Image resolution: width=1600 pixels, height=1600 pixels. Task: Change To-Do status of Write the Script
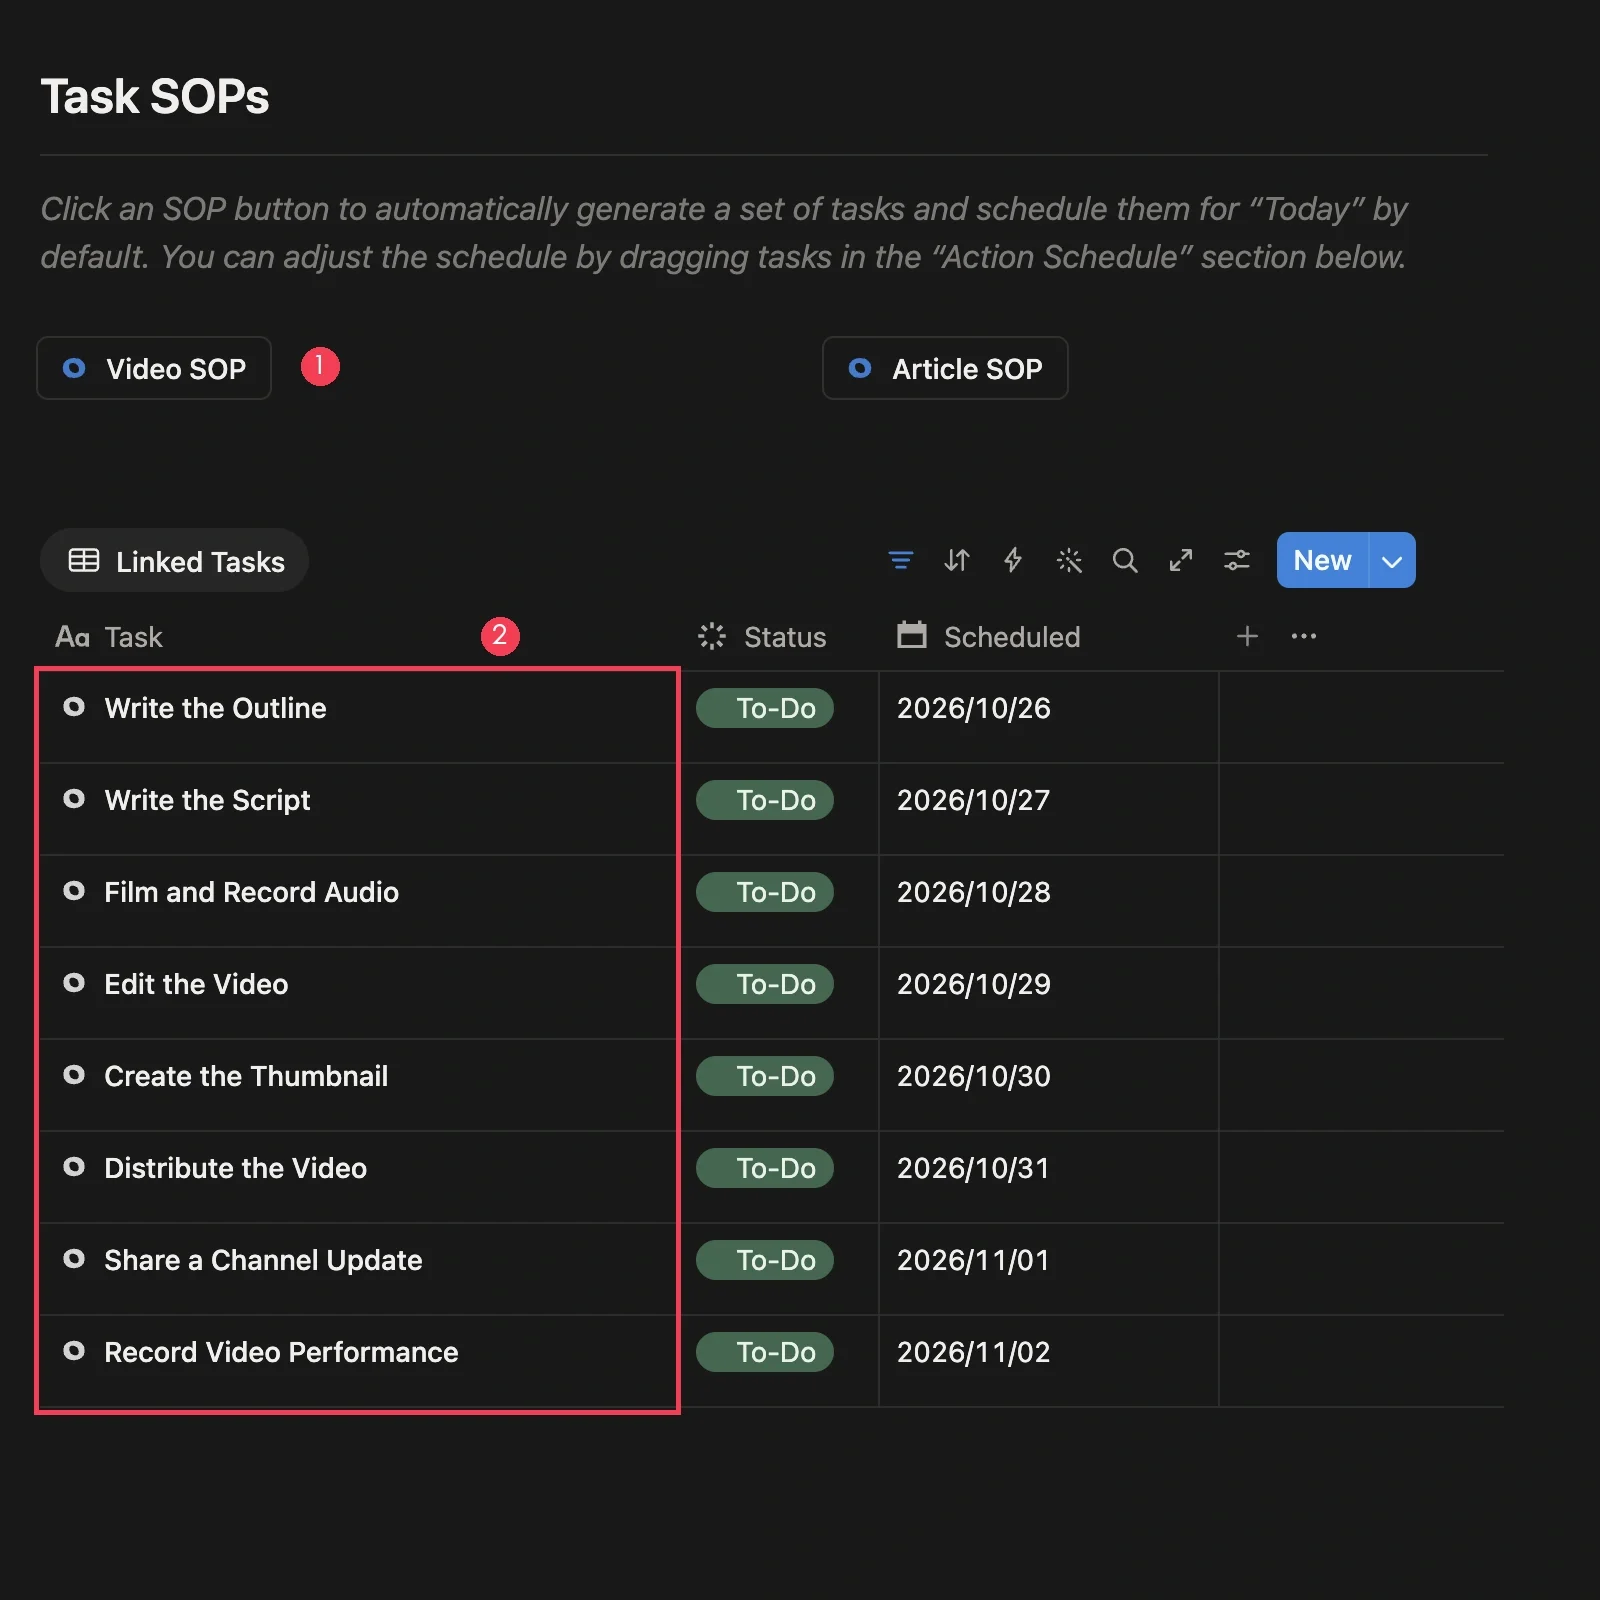tap(765, 800)
